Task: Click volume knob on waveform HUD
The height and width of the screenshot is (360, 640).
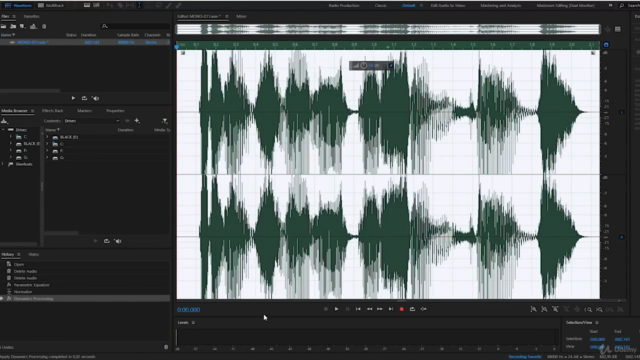Action: pos(363,65)
